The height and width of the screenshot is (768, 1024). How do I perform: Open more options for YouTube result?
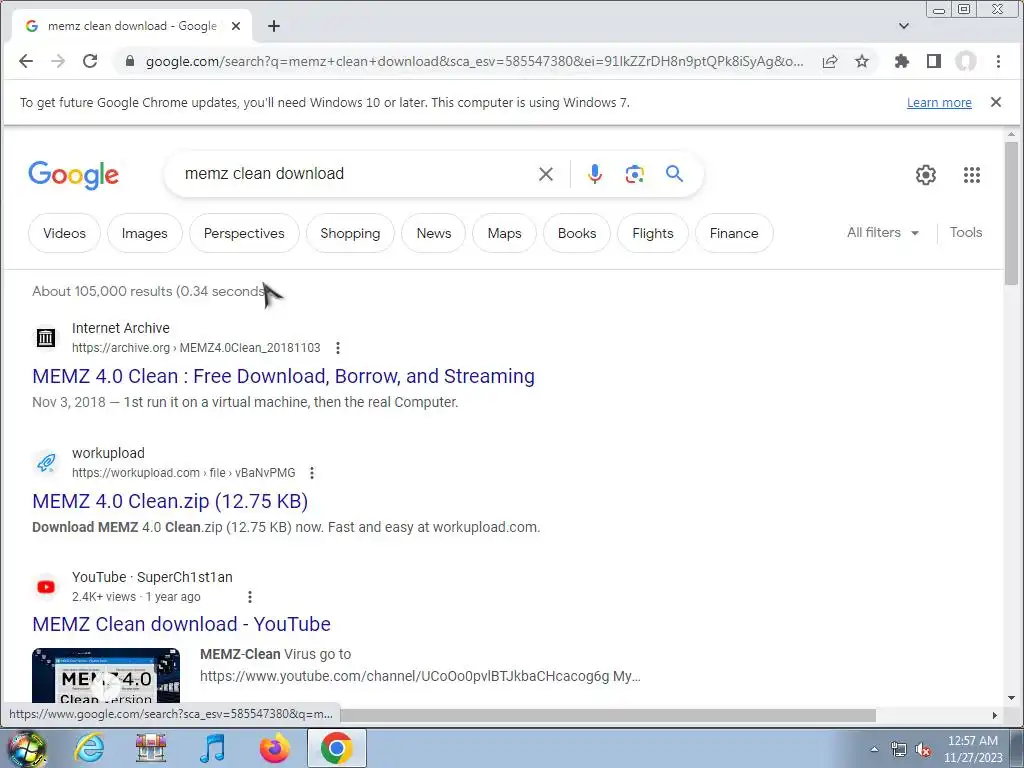[249, 597]
